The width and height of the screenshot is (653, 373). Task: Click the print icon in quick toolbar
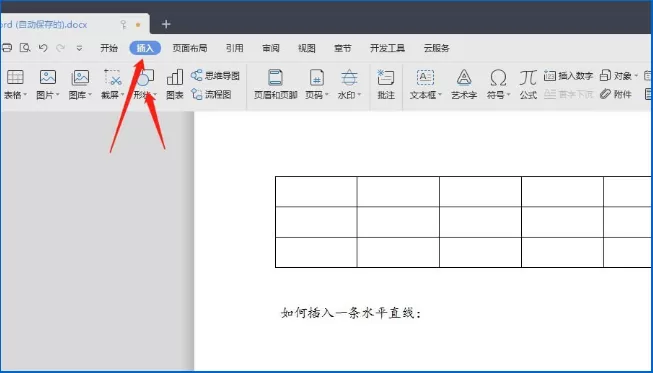(7, 48)
